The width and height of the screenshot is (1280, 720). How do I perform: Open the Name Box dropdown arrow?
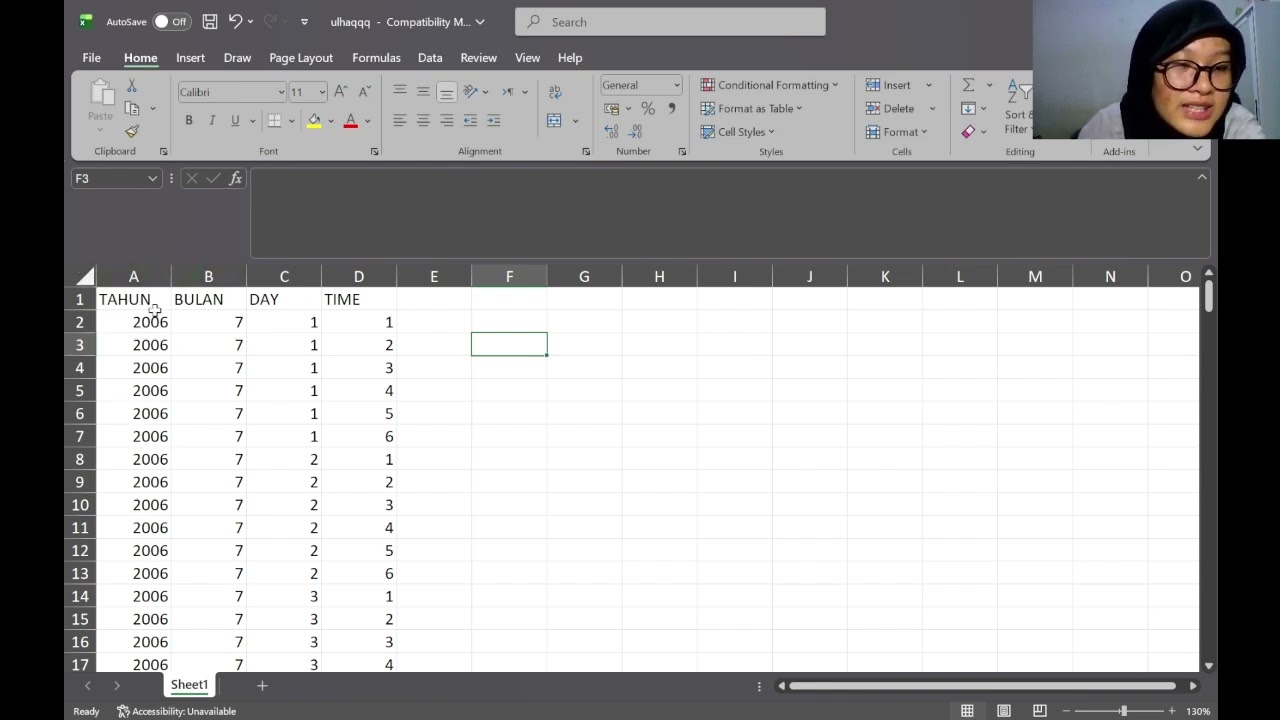[x=152, y=178]
